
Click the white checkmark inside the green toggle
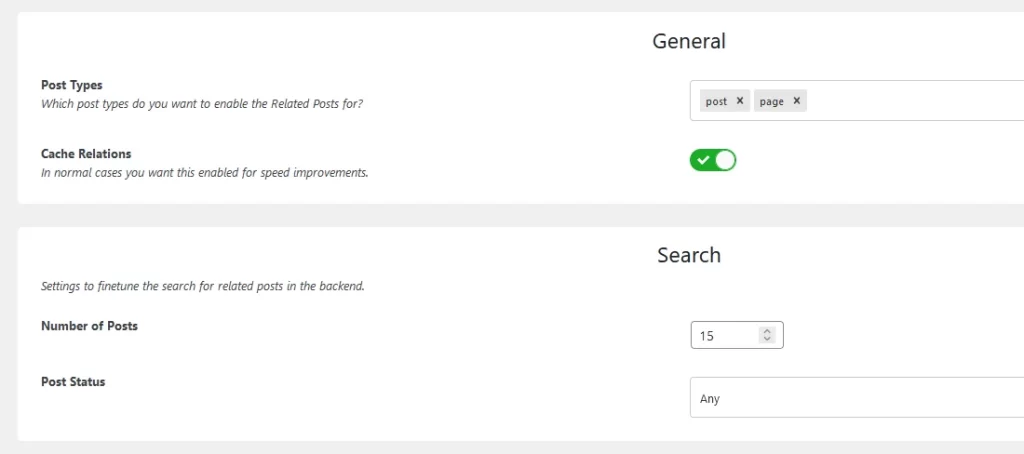coord(703,160)
